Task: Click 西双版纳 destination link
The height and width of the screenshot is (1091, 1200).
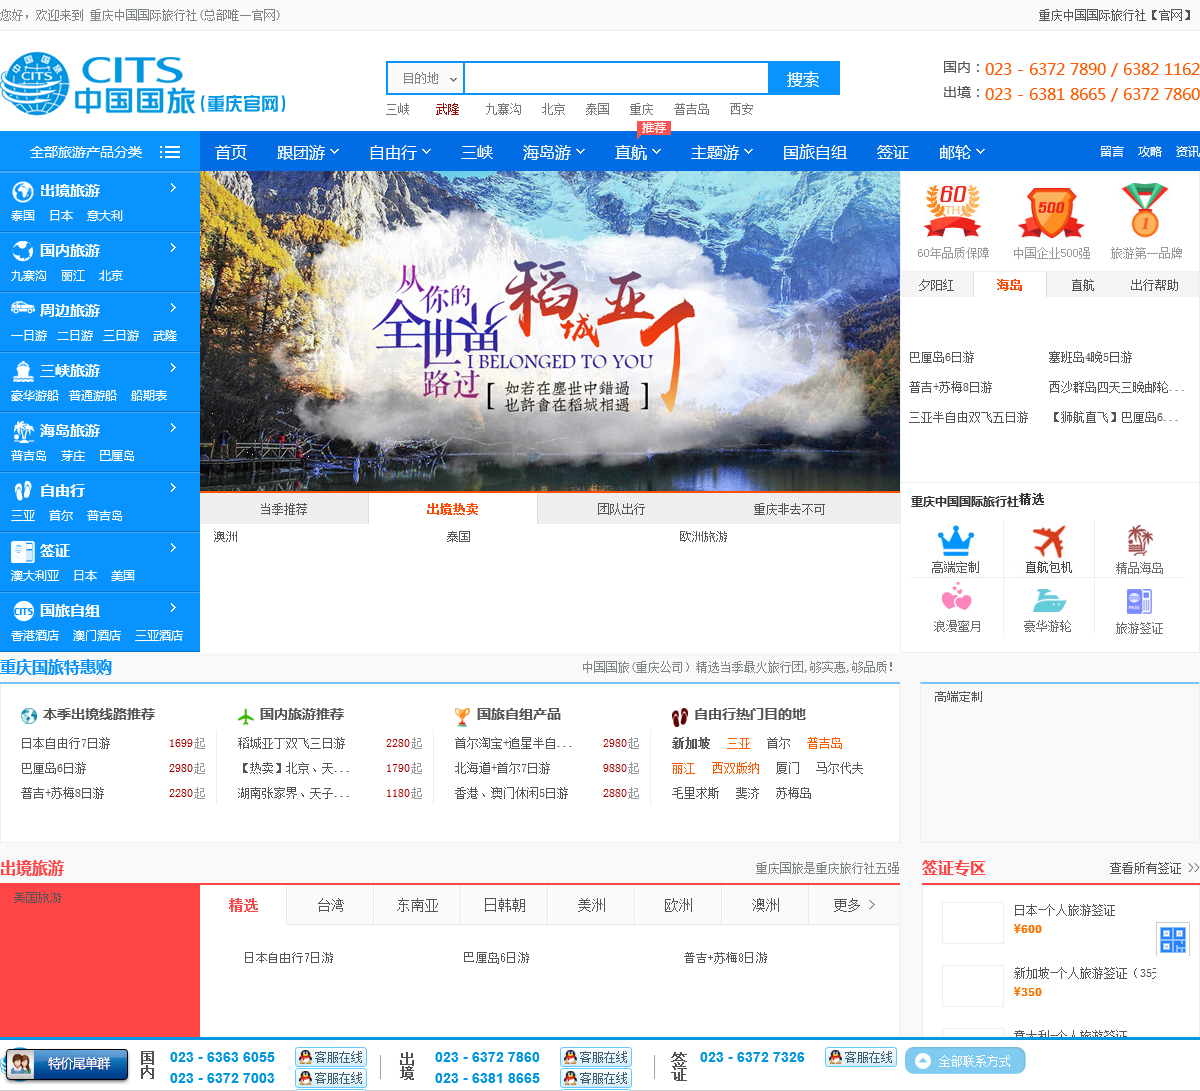Action: pos(735,768)
